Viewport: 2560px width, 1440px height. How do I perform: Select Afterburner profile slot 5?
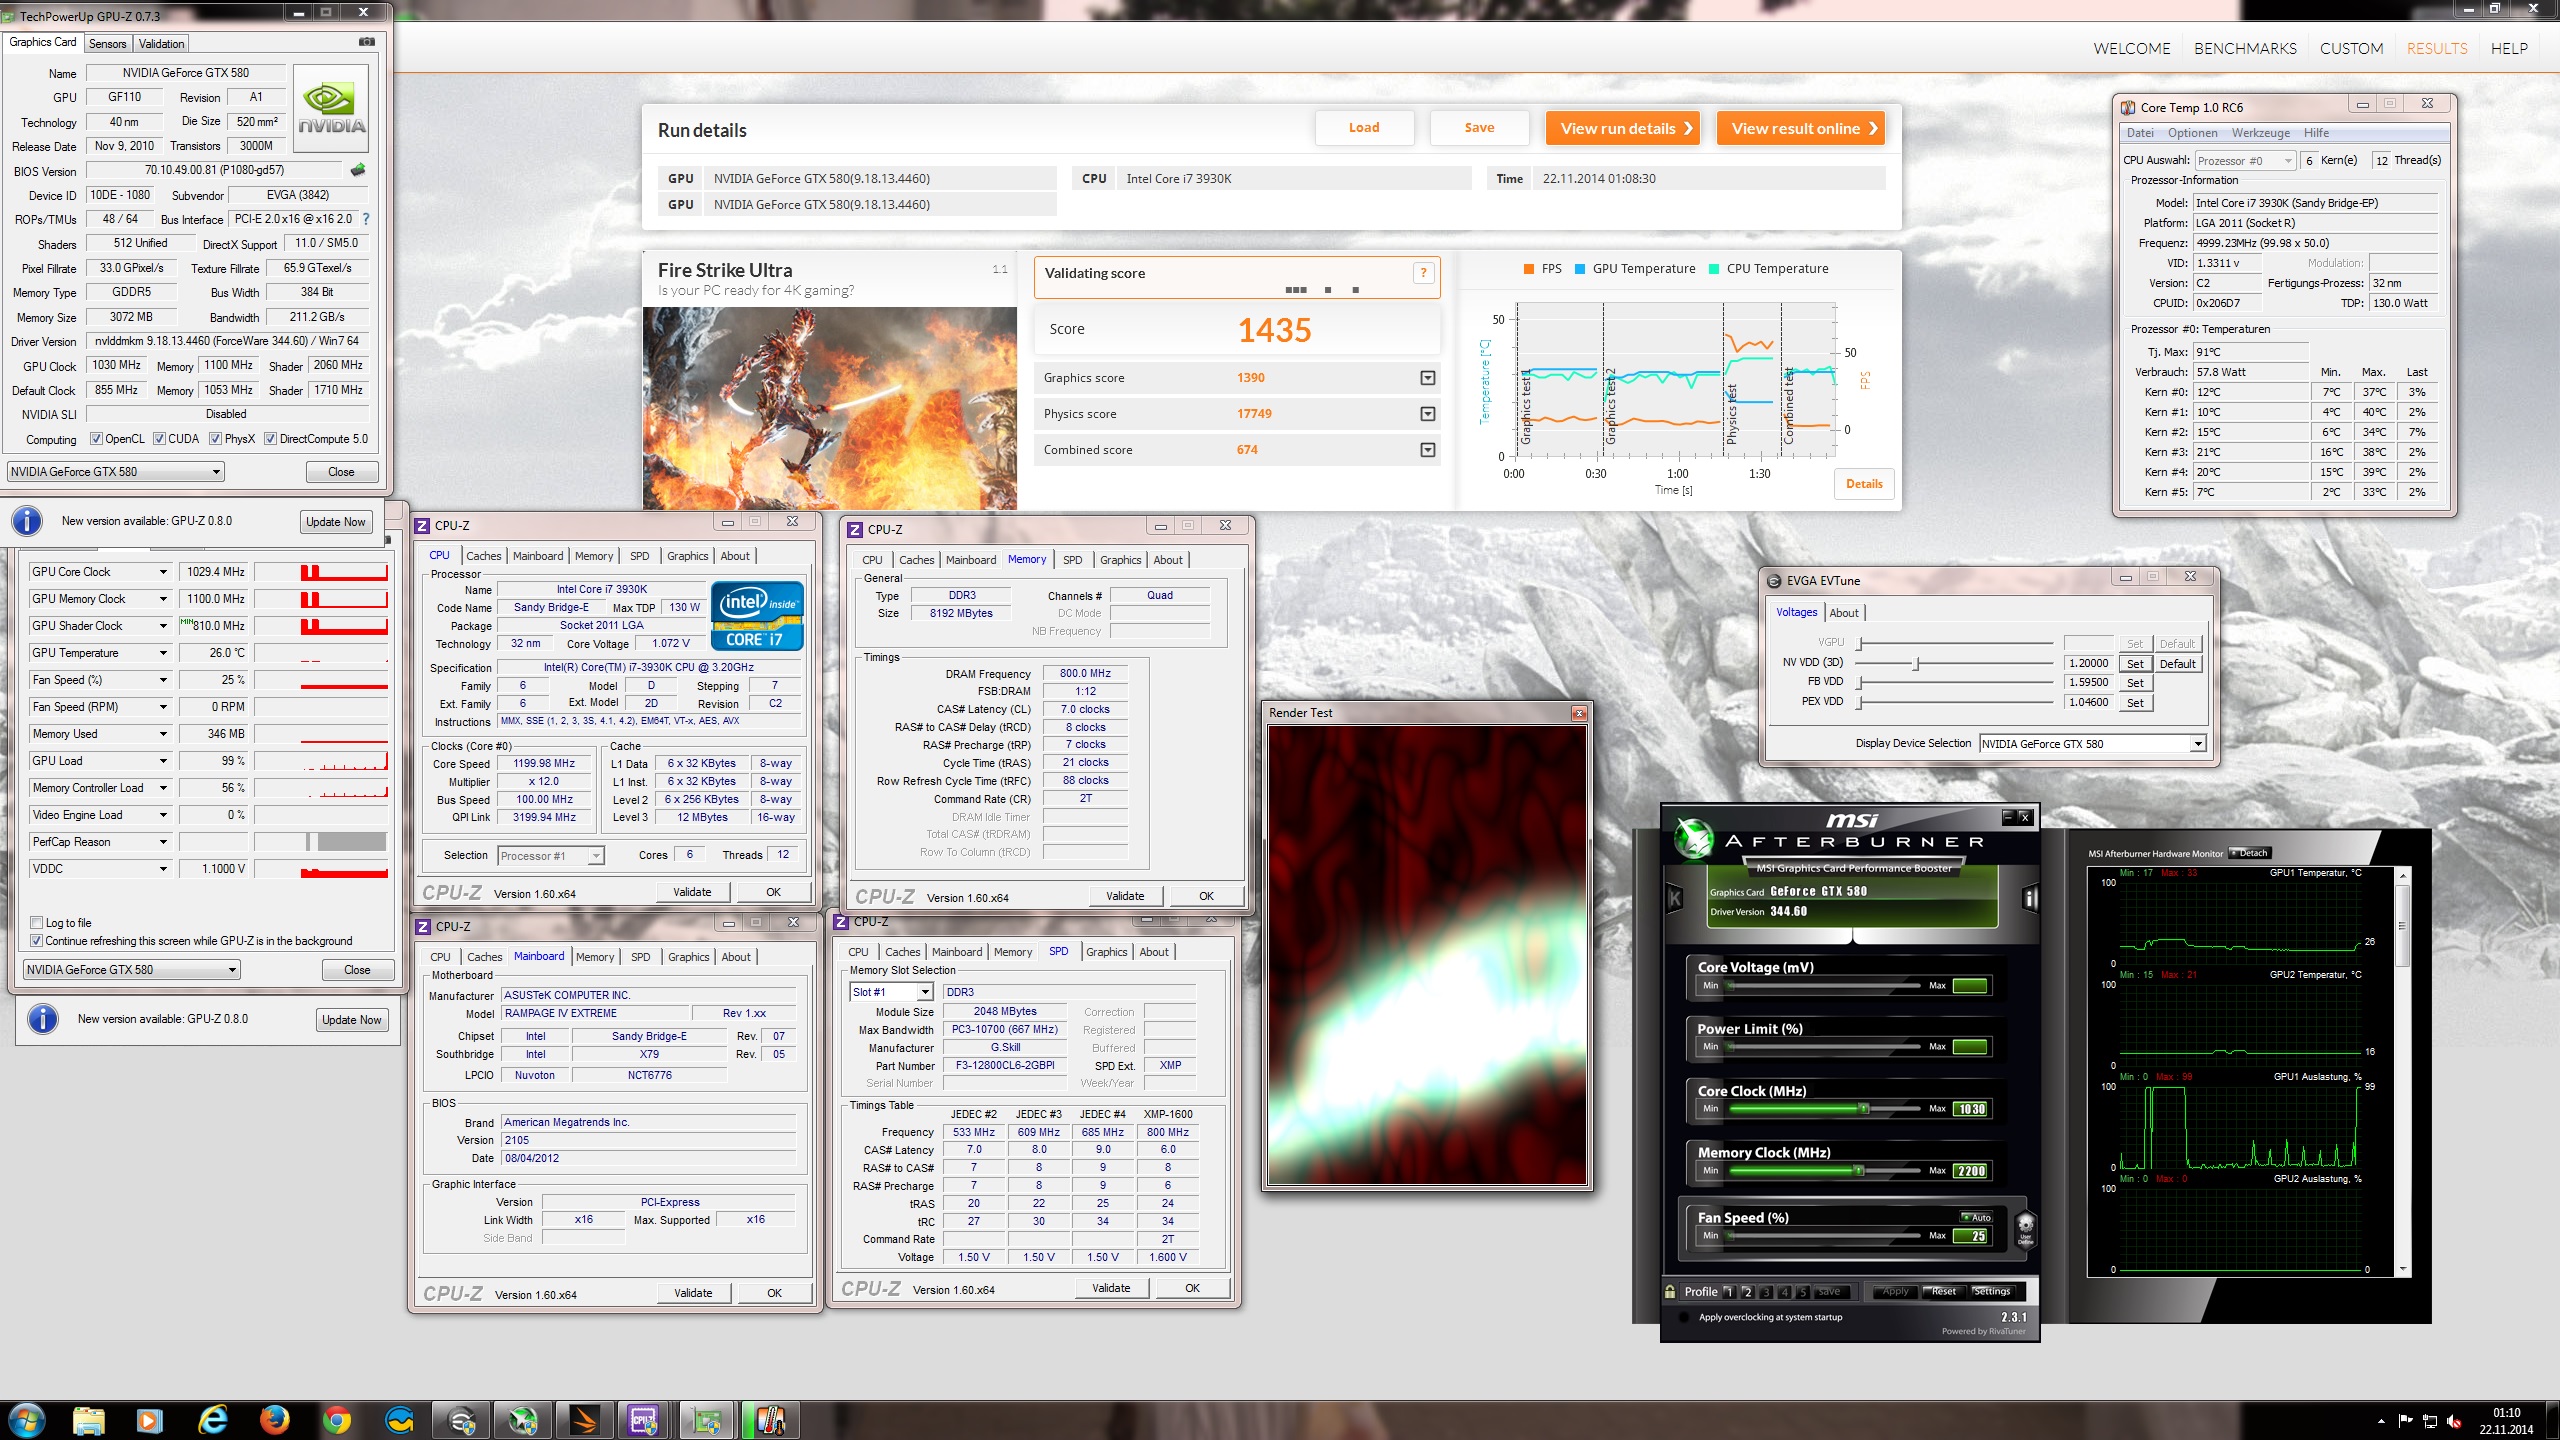[1803, 1291]
